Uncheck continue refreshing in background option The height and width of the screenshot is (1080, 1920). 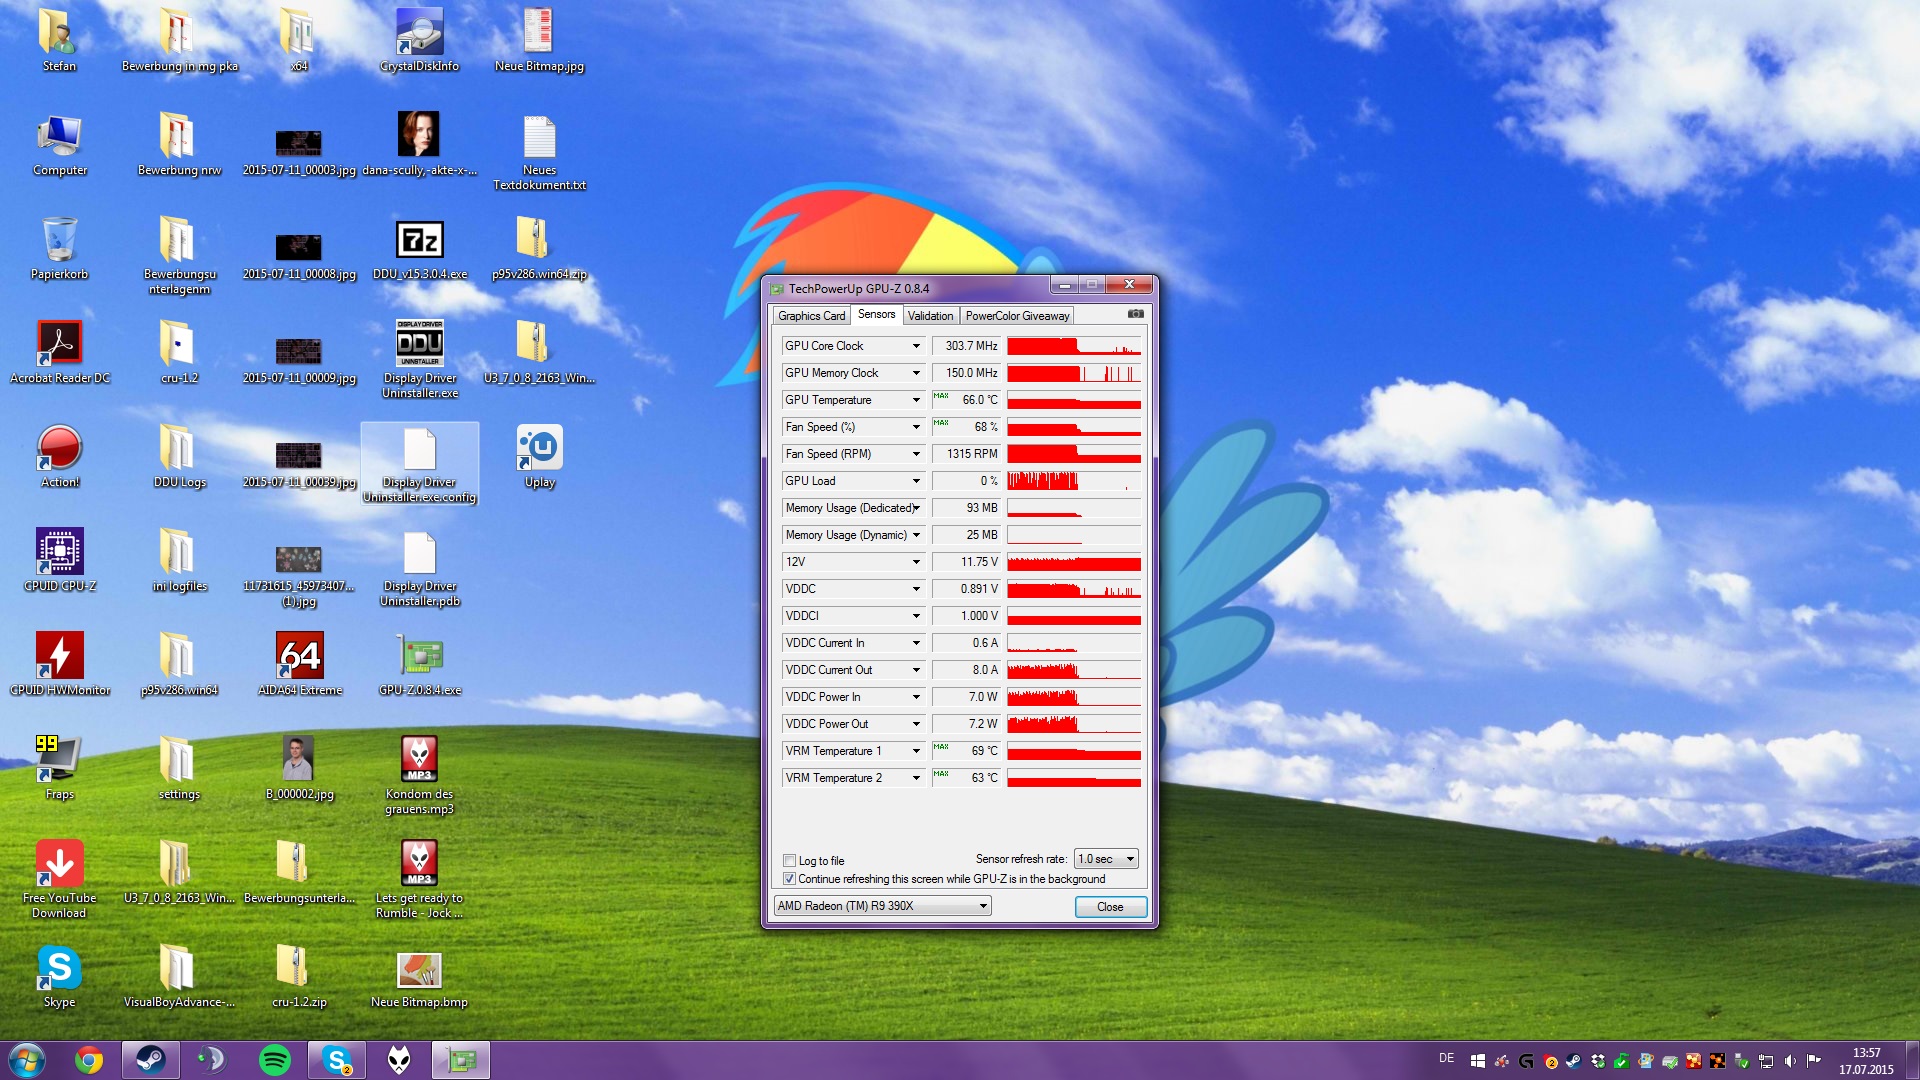point(790,879)
